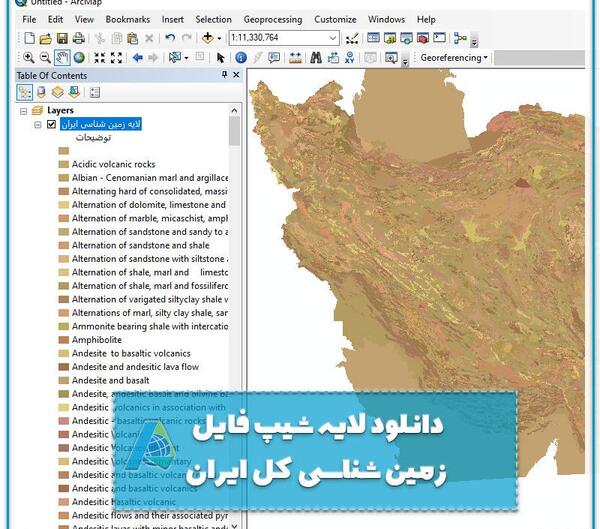This screenshot has width=600, height=529.
Task: Open the Georeferencing dropdown menu
Action: pyautogui.click(x=454, y=58)
